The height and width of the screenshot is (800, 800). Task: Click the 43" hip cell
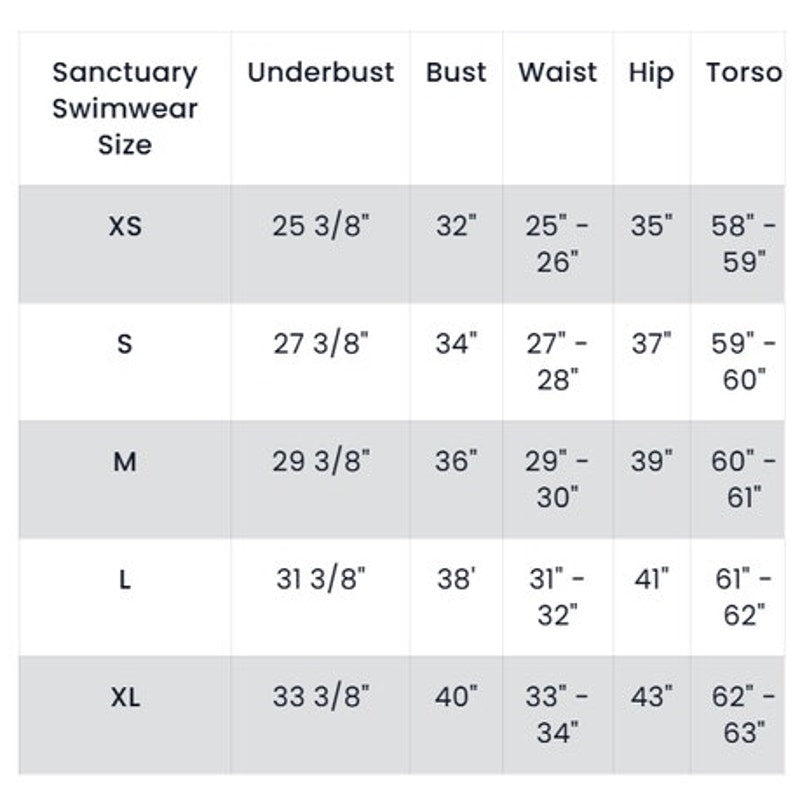651,697
